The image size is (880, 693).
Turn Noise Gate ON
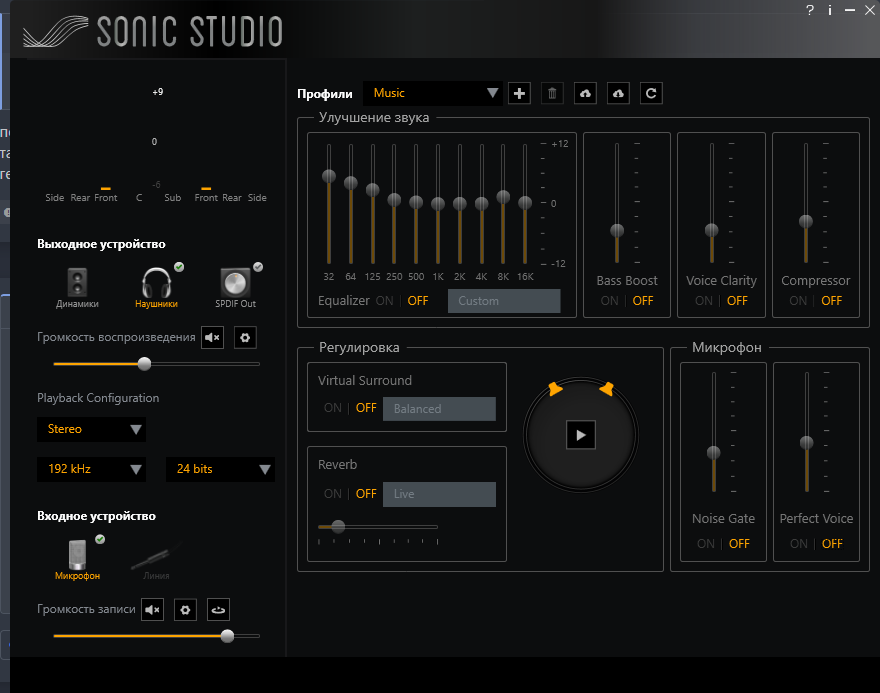(706, 544)
